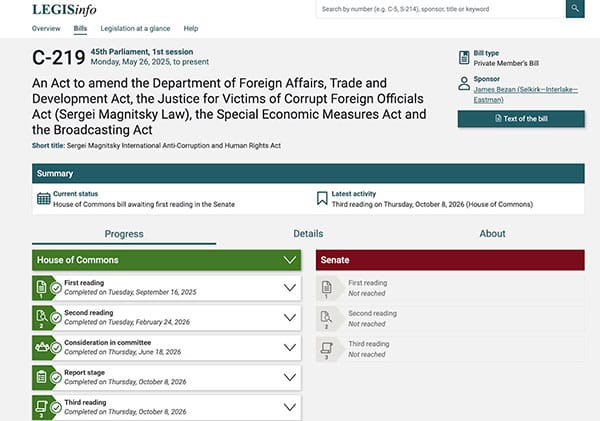
Task: Click the 45th Parliament, 1st session link
Action: pyautogui.click(x=142, y=52)
